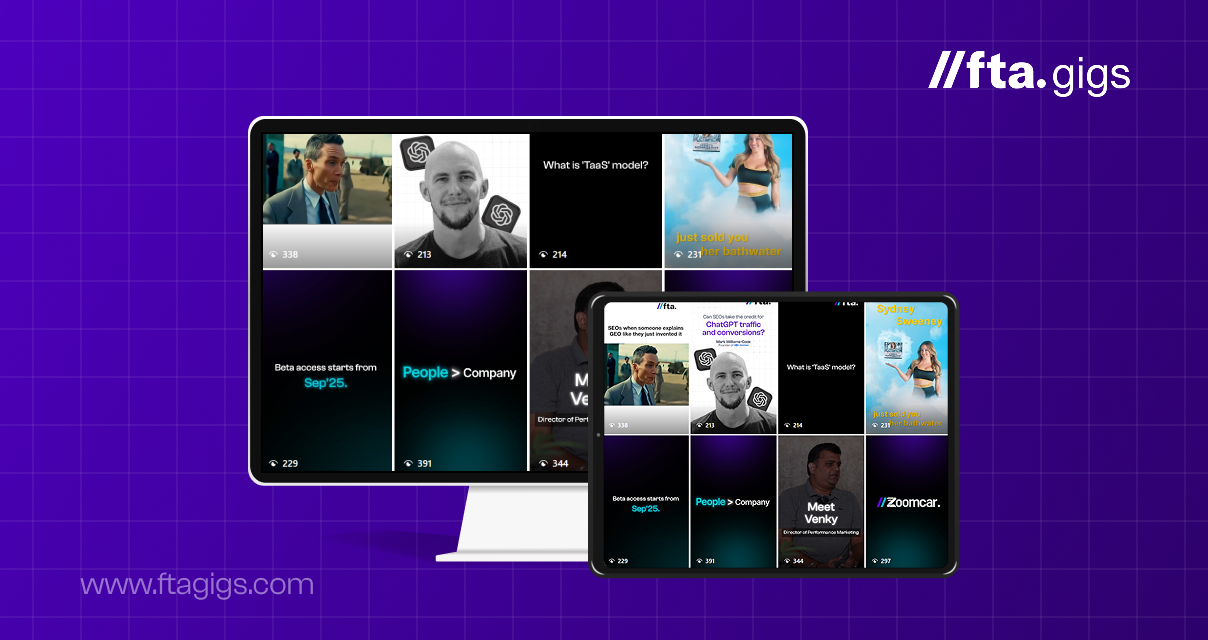The image size is (1208, 640).
Task: Open the bald man video on monitor
Action: (x=460, y=201)
